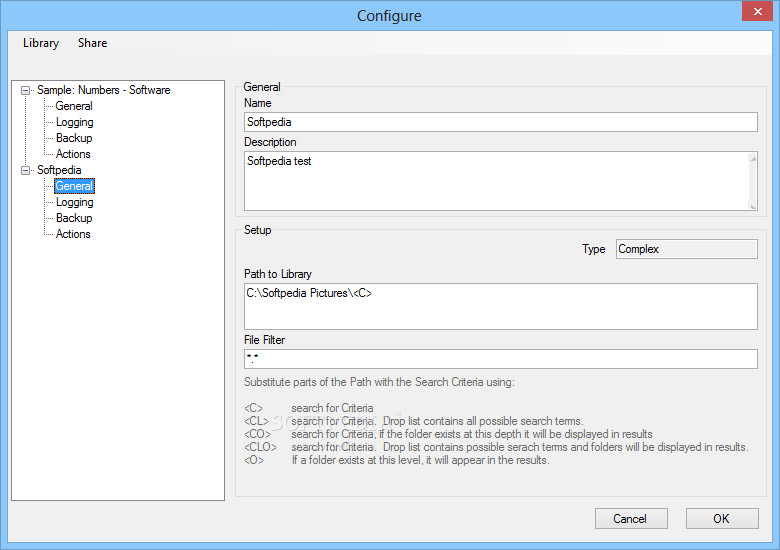Click the Cancel button
Screen dimensions: 780x550
click(631, 519)
